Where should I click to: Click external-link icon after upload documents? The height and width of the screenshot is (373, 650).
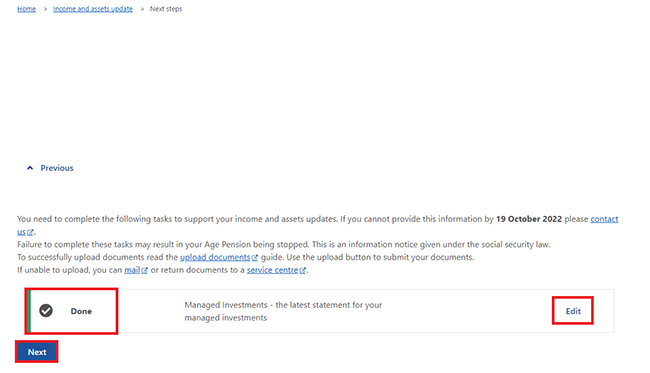click(x=255, y=258)
